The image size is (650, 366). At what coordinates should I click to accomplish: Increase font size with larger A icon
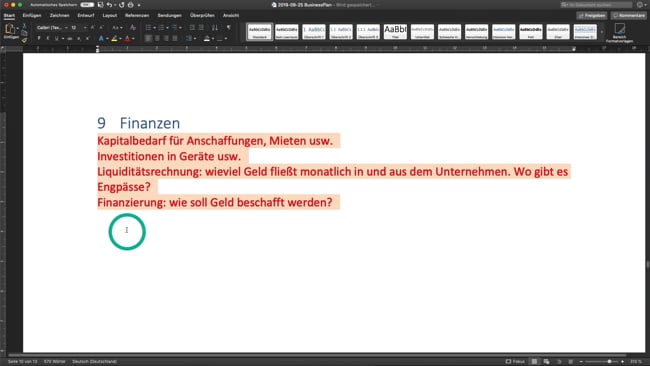[x=92, y=27]
